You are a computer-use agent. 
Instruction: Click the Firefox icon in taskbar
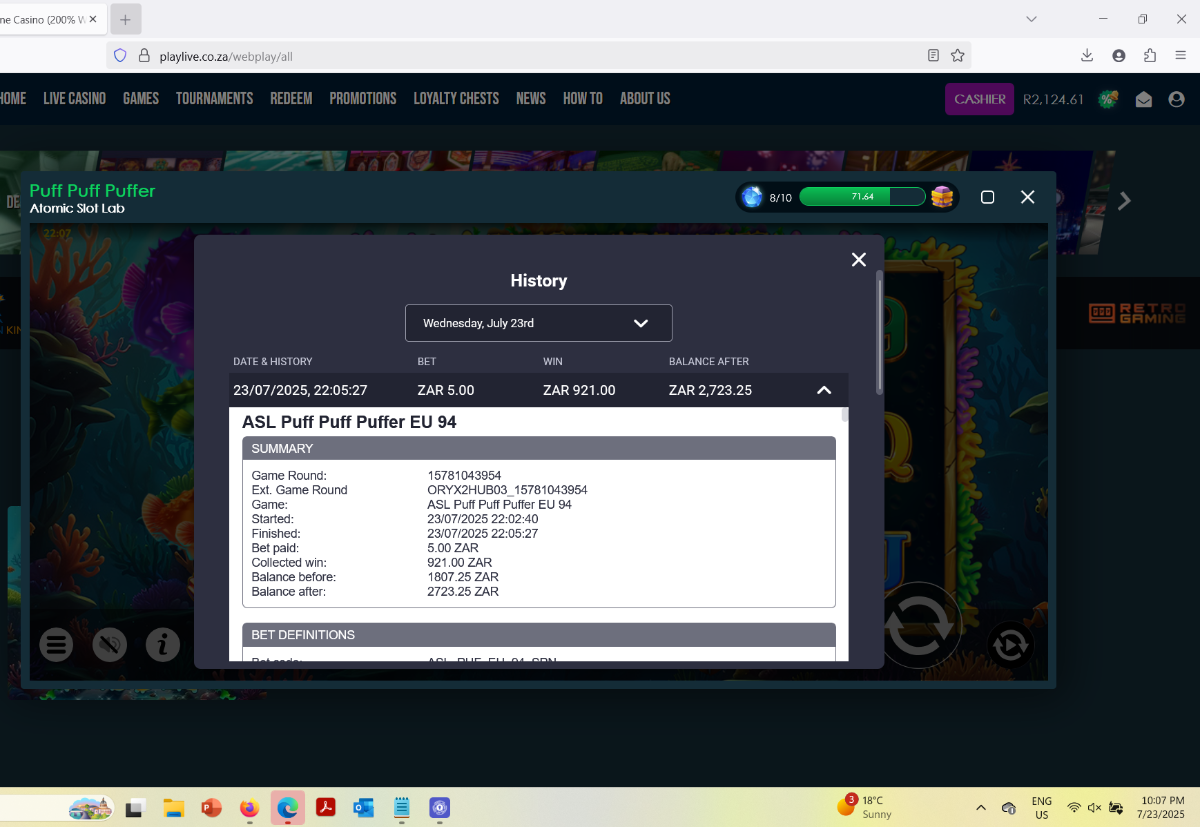point(249,808)
